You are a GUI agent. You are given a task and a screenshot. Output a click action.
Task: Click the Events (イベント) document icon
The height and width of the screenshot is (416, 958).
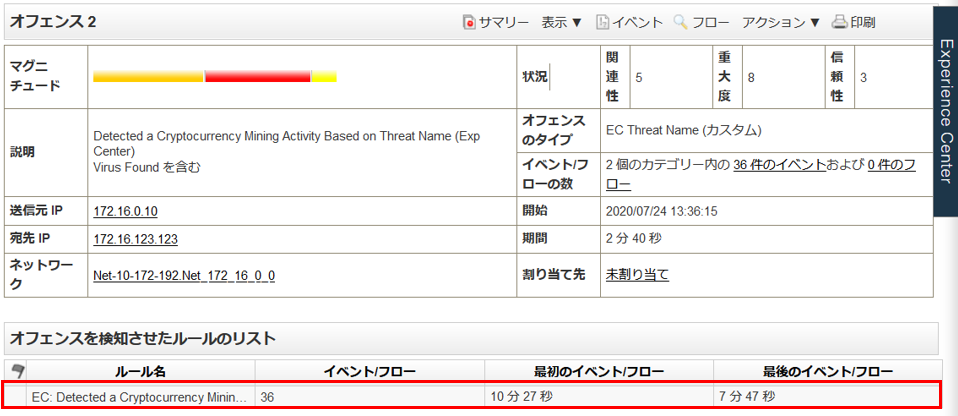(x=602, y=23)
